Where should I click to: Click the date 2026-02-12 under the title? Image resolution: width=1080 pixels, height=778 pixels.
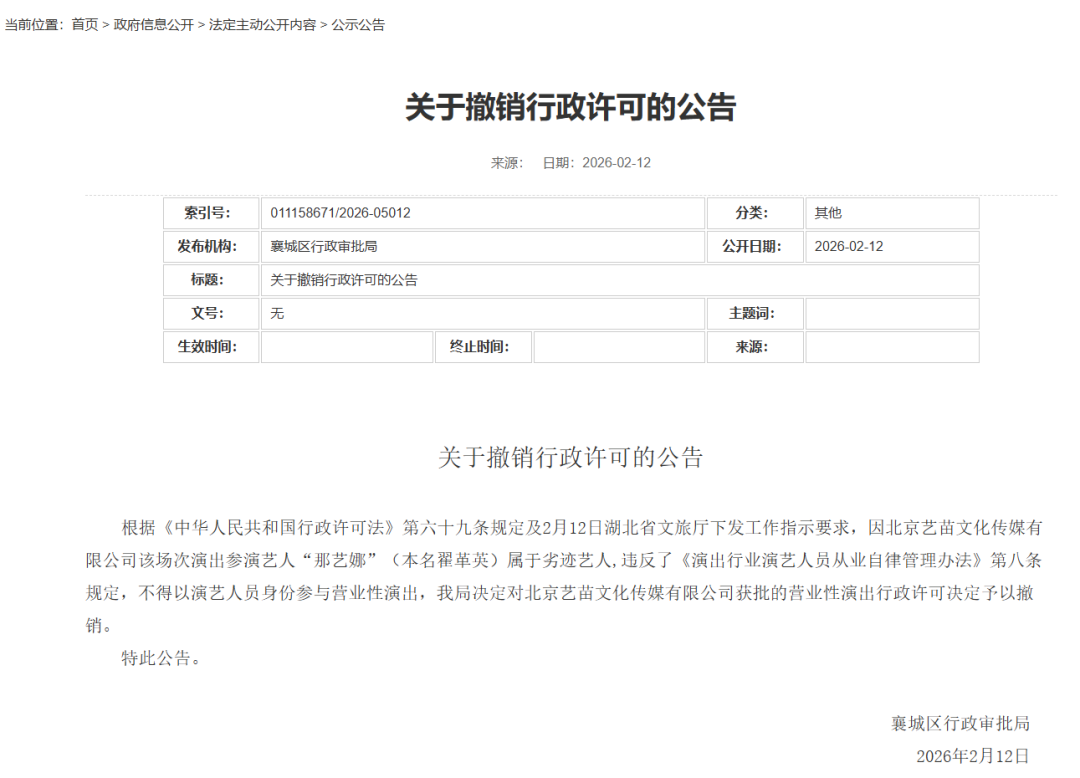click(x=616, y=163)
